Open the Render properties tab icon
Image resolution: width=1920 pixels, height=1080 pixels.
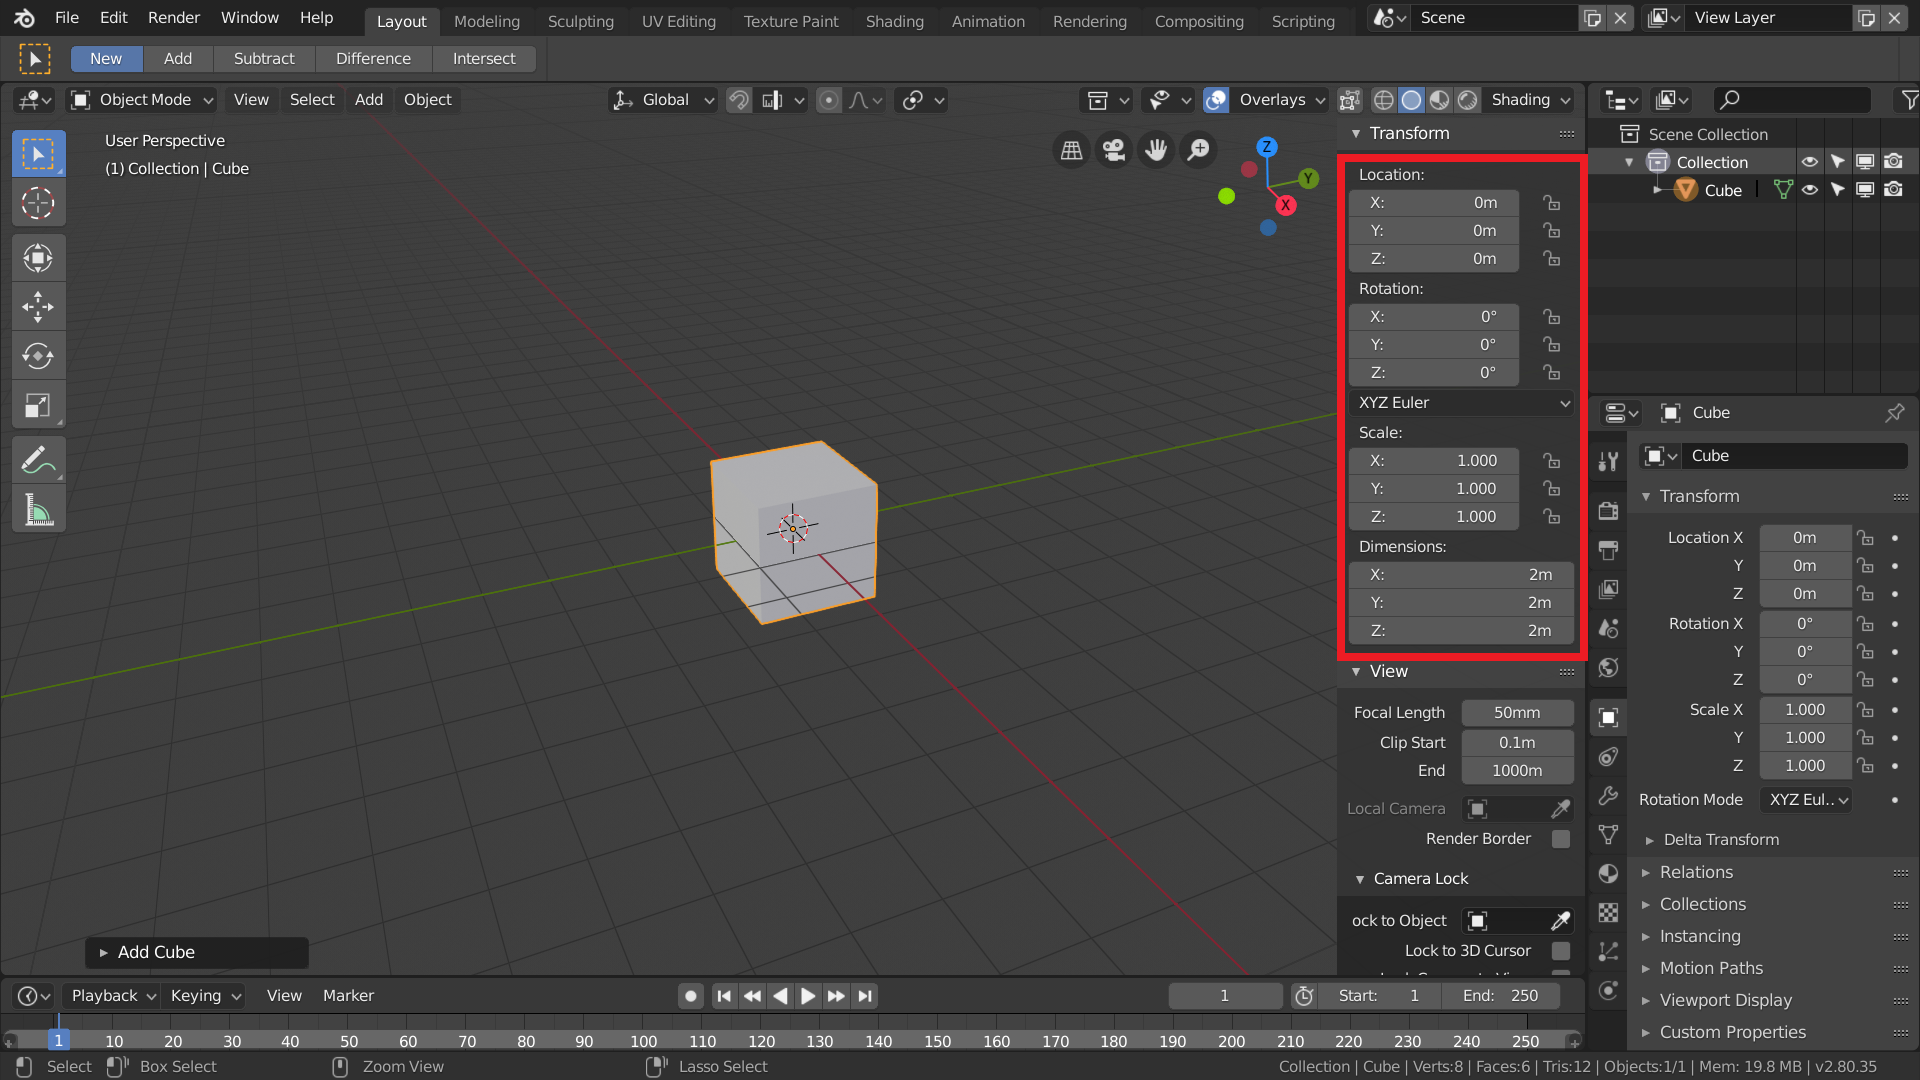[1608, 511]
